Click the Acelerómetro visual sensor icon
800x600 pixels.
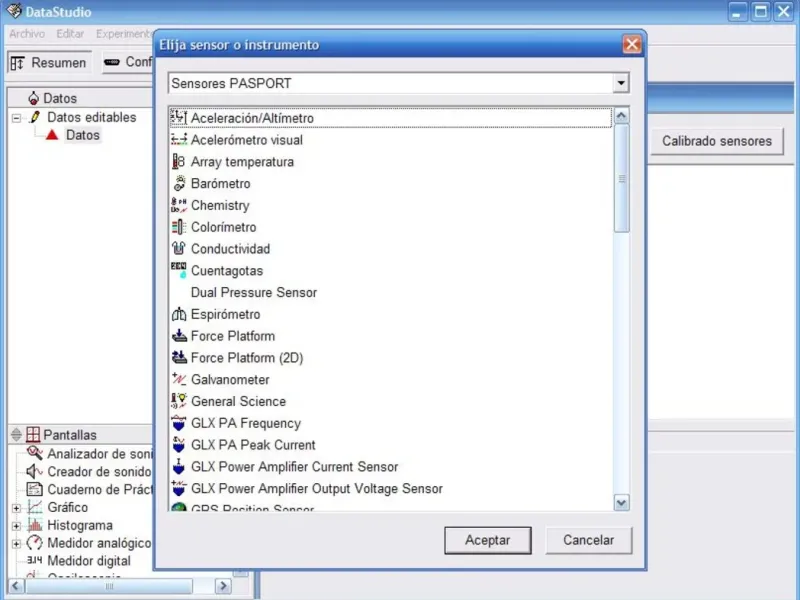[179, 140]
